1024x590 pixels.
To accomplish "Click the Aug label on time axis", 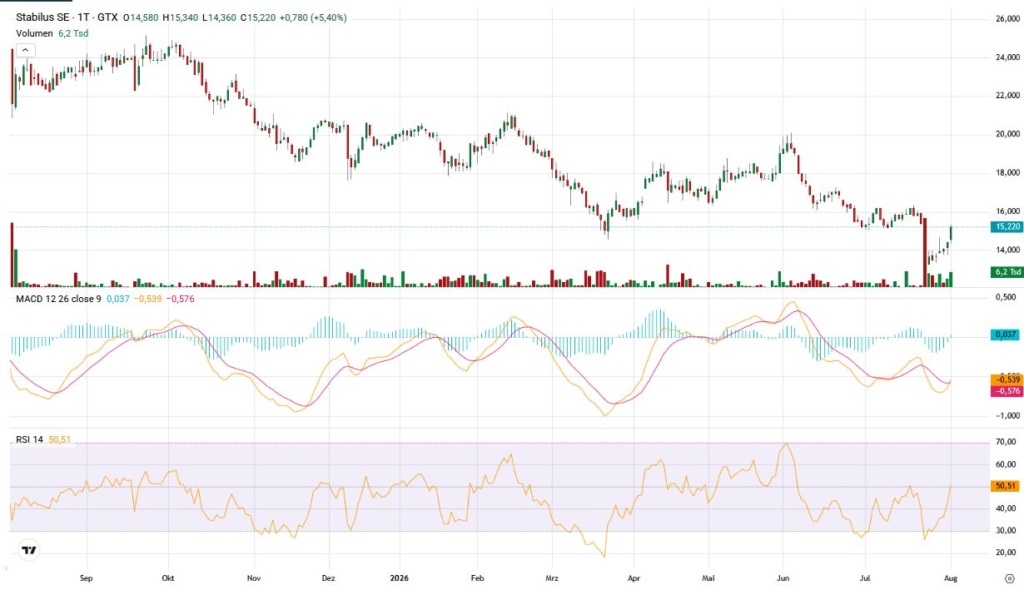I will [x=951, y=578].
